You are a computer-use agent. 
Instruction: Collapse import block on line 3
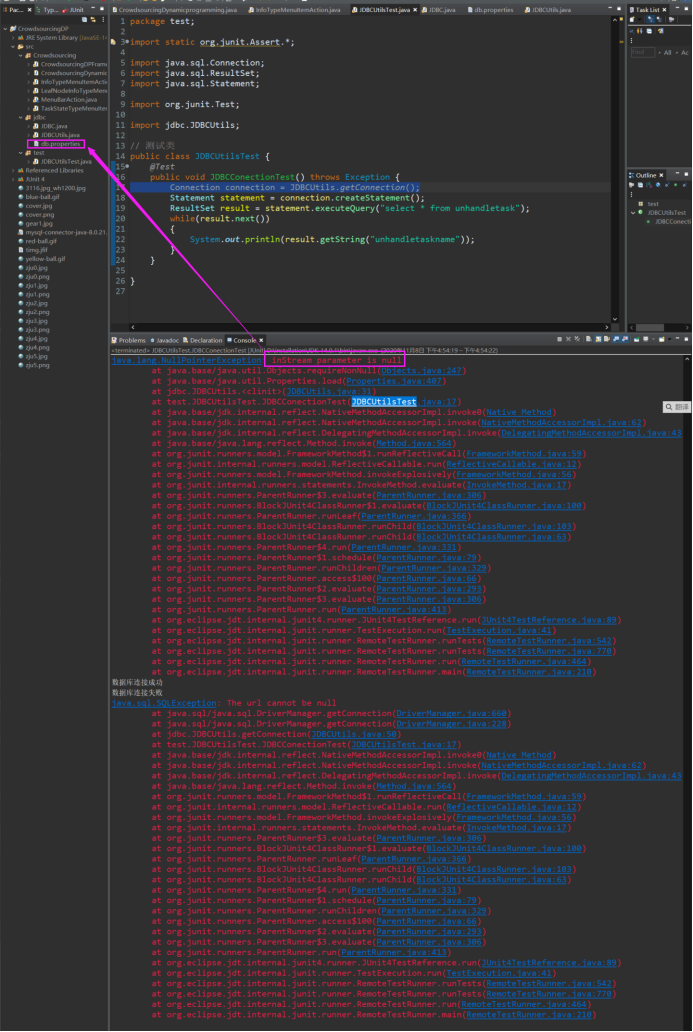(x=126, y=42)
